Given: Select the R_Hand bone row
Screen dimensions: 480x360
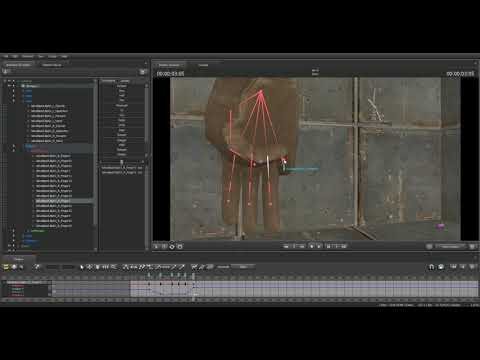Looking at the screenshot, I should pyautogui.click(x=47, y=141).
